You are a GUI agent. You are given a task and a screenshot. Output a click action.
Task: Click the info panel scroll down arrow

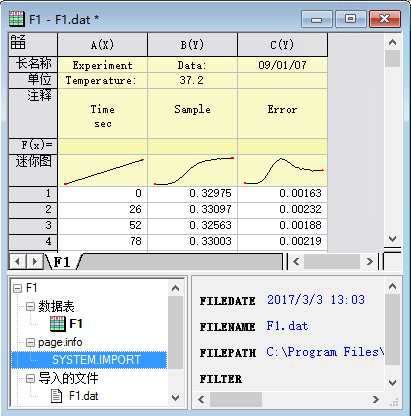(392, 383)
